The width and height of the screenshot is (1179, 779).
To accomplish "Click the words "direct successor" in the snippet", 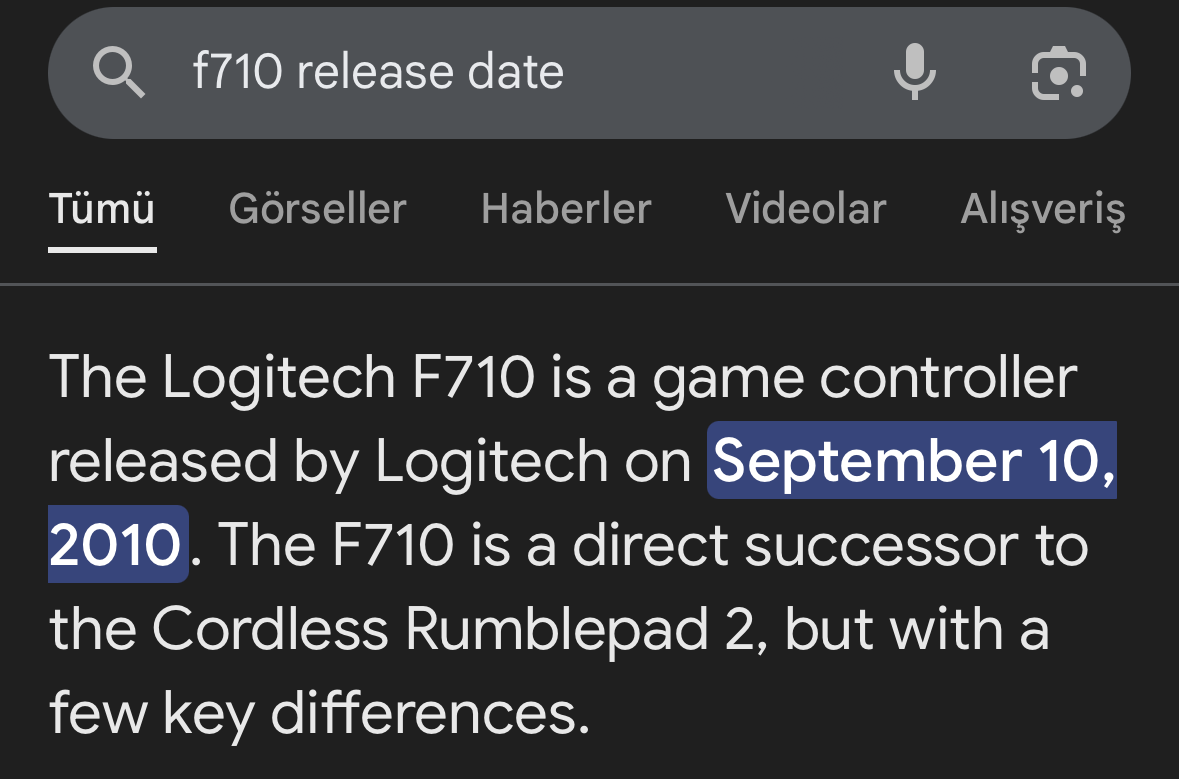I will (x=770, y=546).
